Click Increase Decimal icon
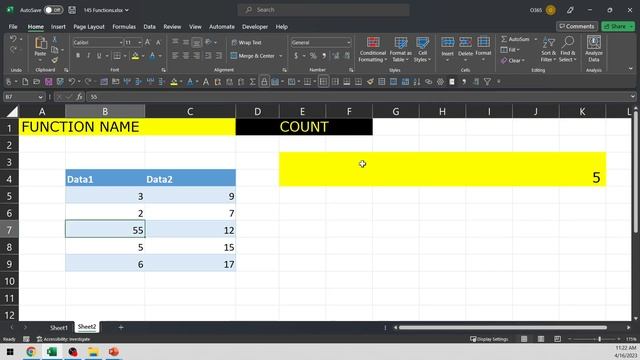This screenshot has height=360, width=640. (336, 56)
